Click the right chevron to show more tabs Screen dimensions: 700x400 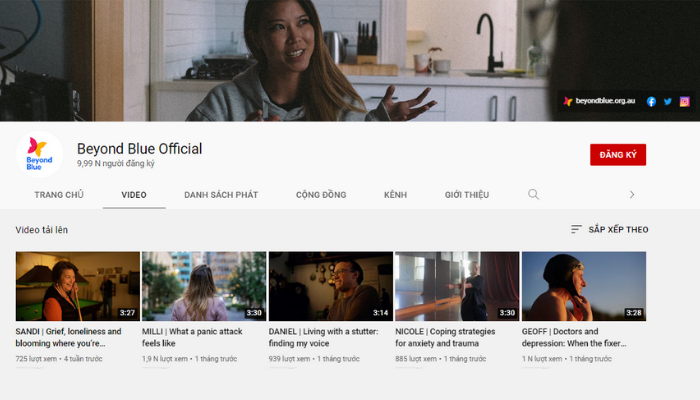[632, 195]
